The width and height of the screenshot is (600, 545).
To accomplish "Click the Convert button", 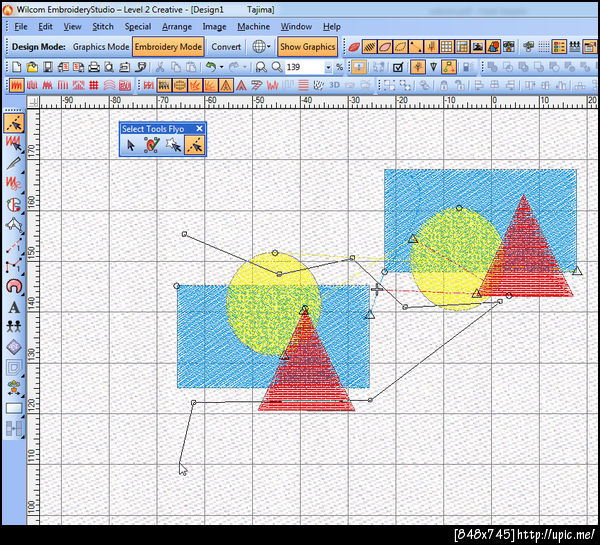I will point(226,47).
